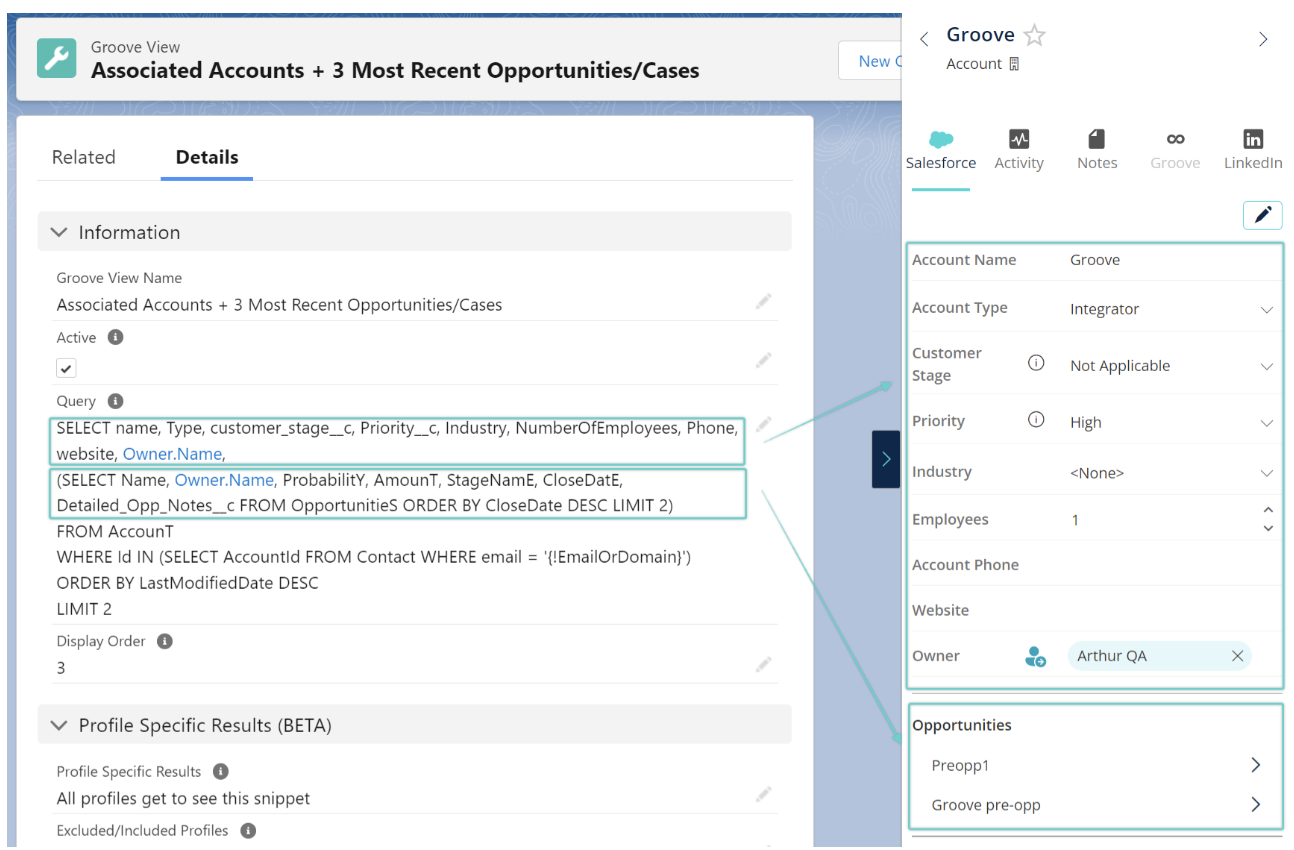1294x850 pixels.
Task: Click the page title Associated Accounts heading
Action: tap(395, 71)
